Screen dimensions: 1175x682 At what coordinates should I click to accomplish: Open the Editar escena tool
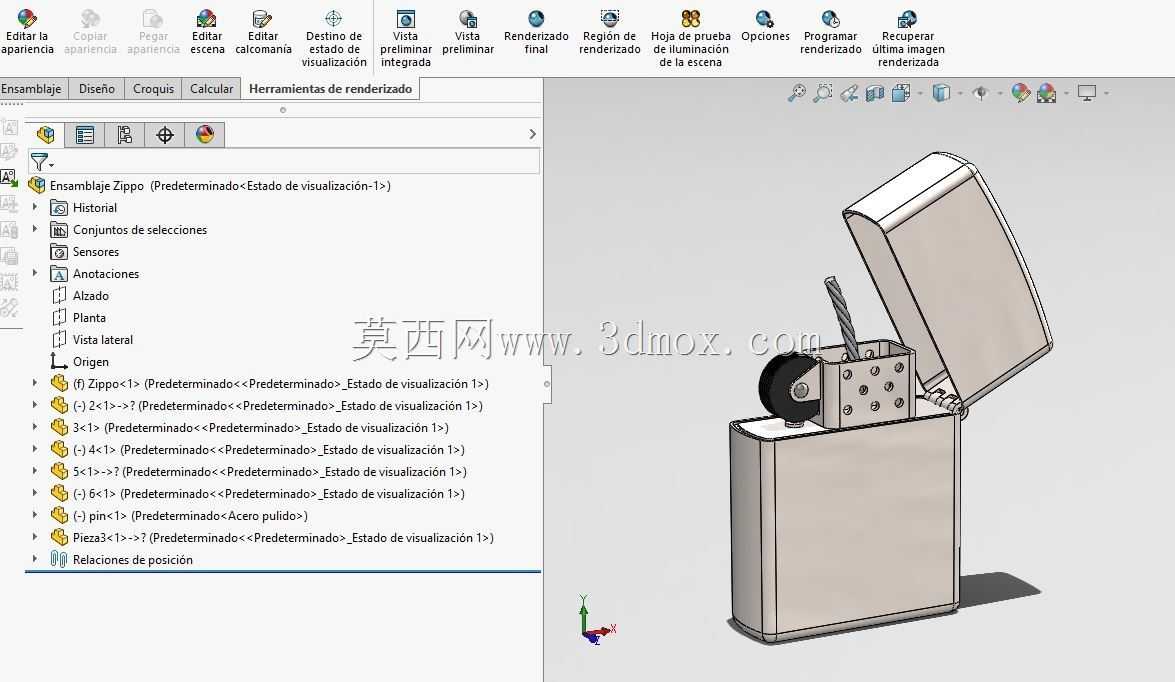(x=207, y=32)
